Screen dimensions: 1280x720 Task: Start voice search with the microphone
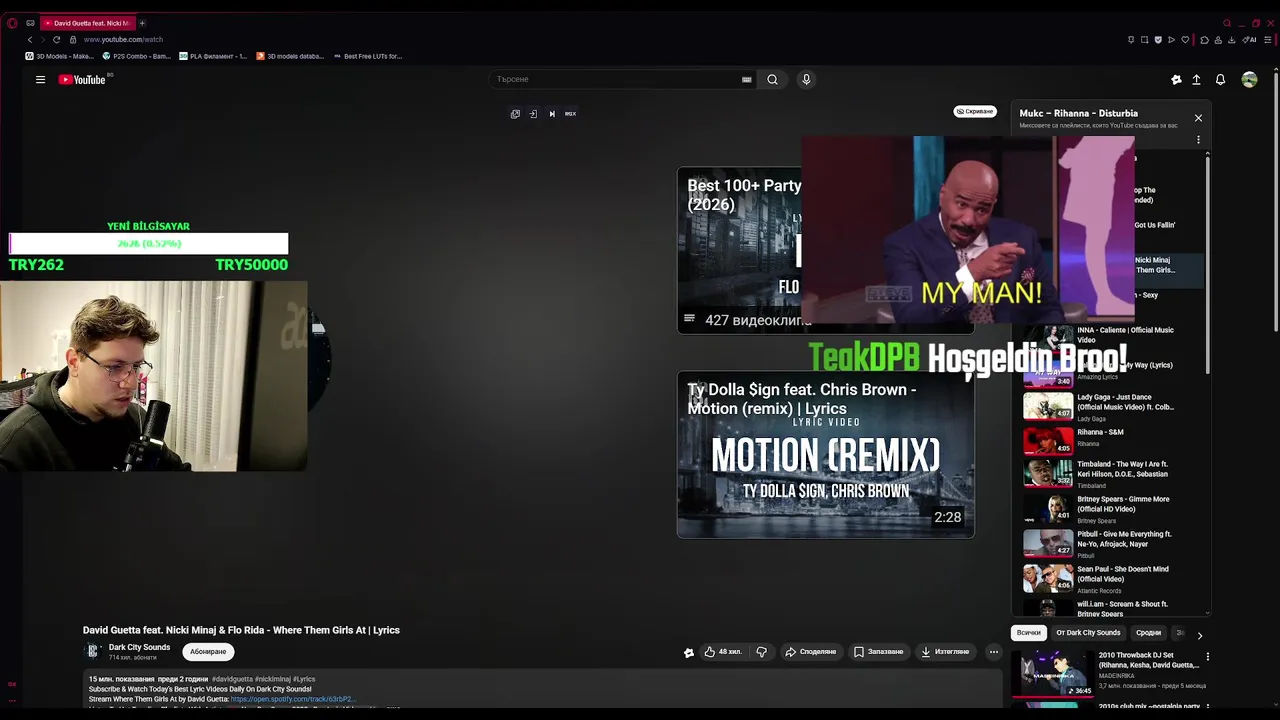click(806, 80)
